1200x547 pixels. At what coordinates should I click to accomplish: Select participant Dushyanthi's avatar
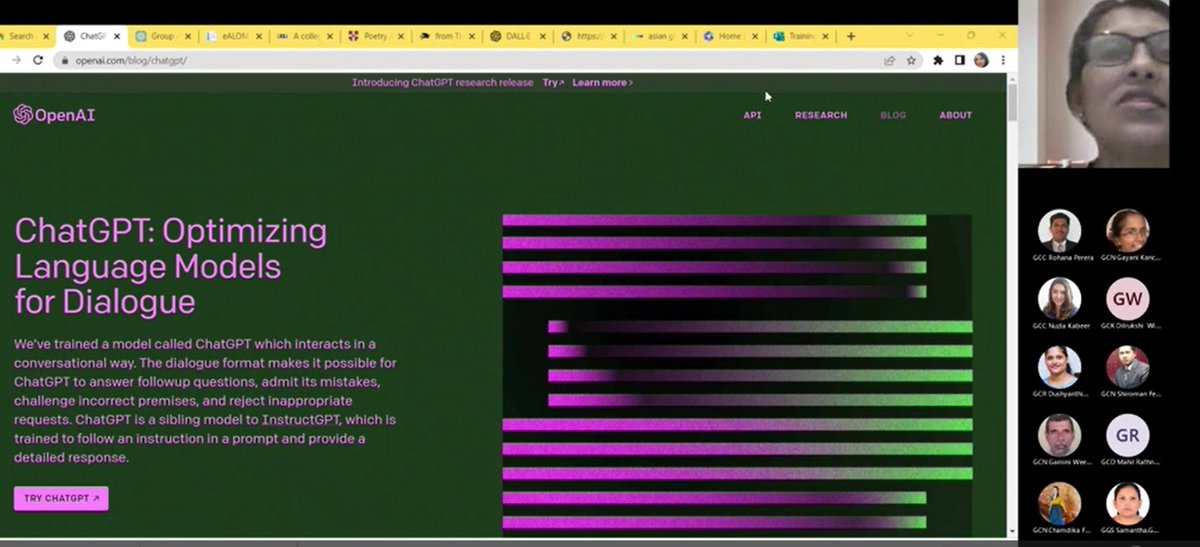(x=1060, y=367)
